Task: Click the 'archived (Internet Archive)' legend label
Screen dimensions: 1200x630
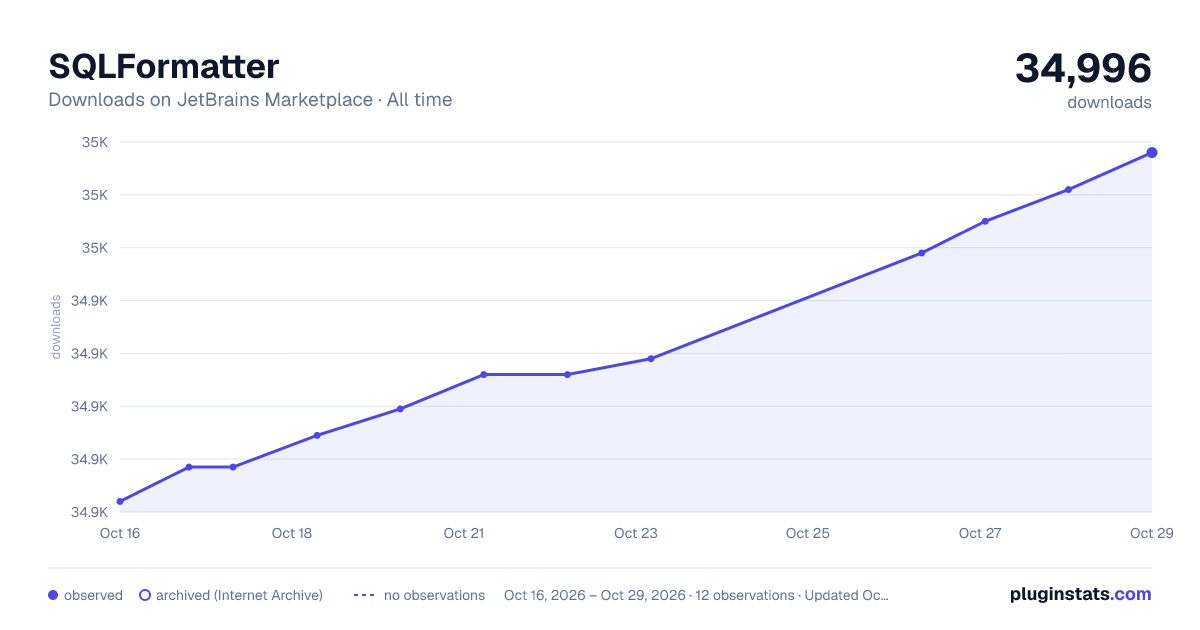Action: pos(239,595)
